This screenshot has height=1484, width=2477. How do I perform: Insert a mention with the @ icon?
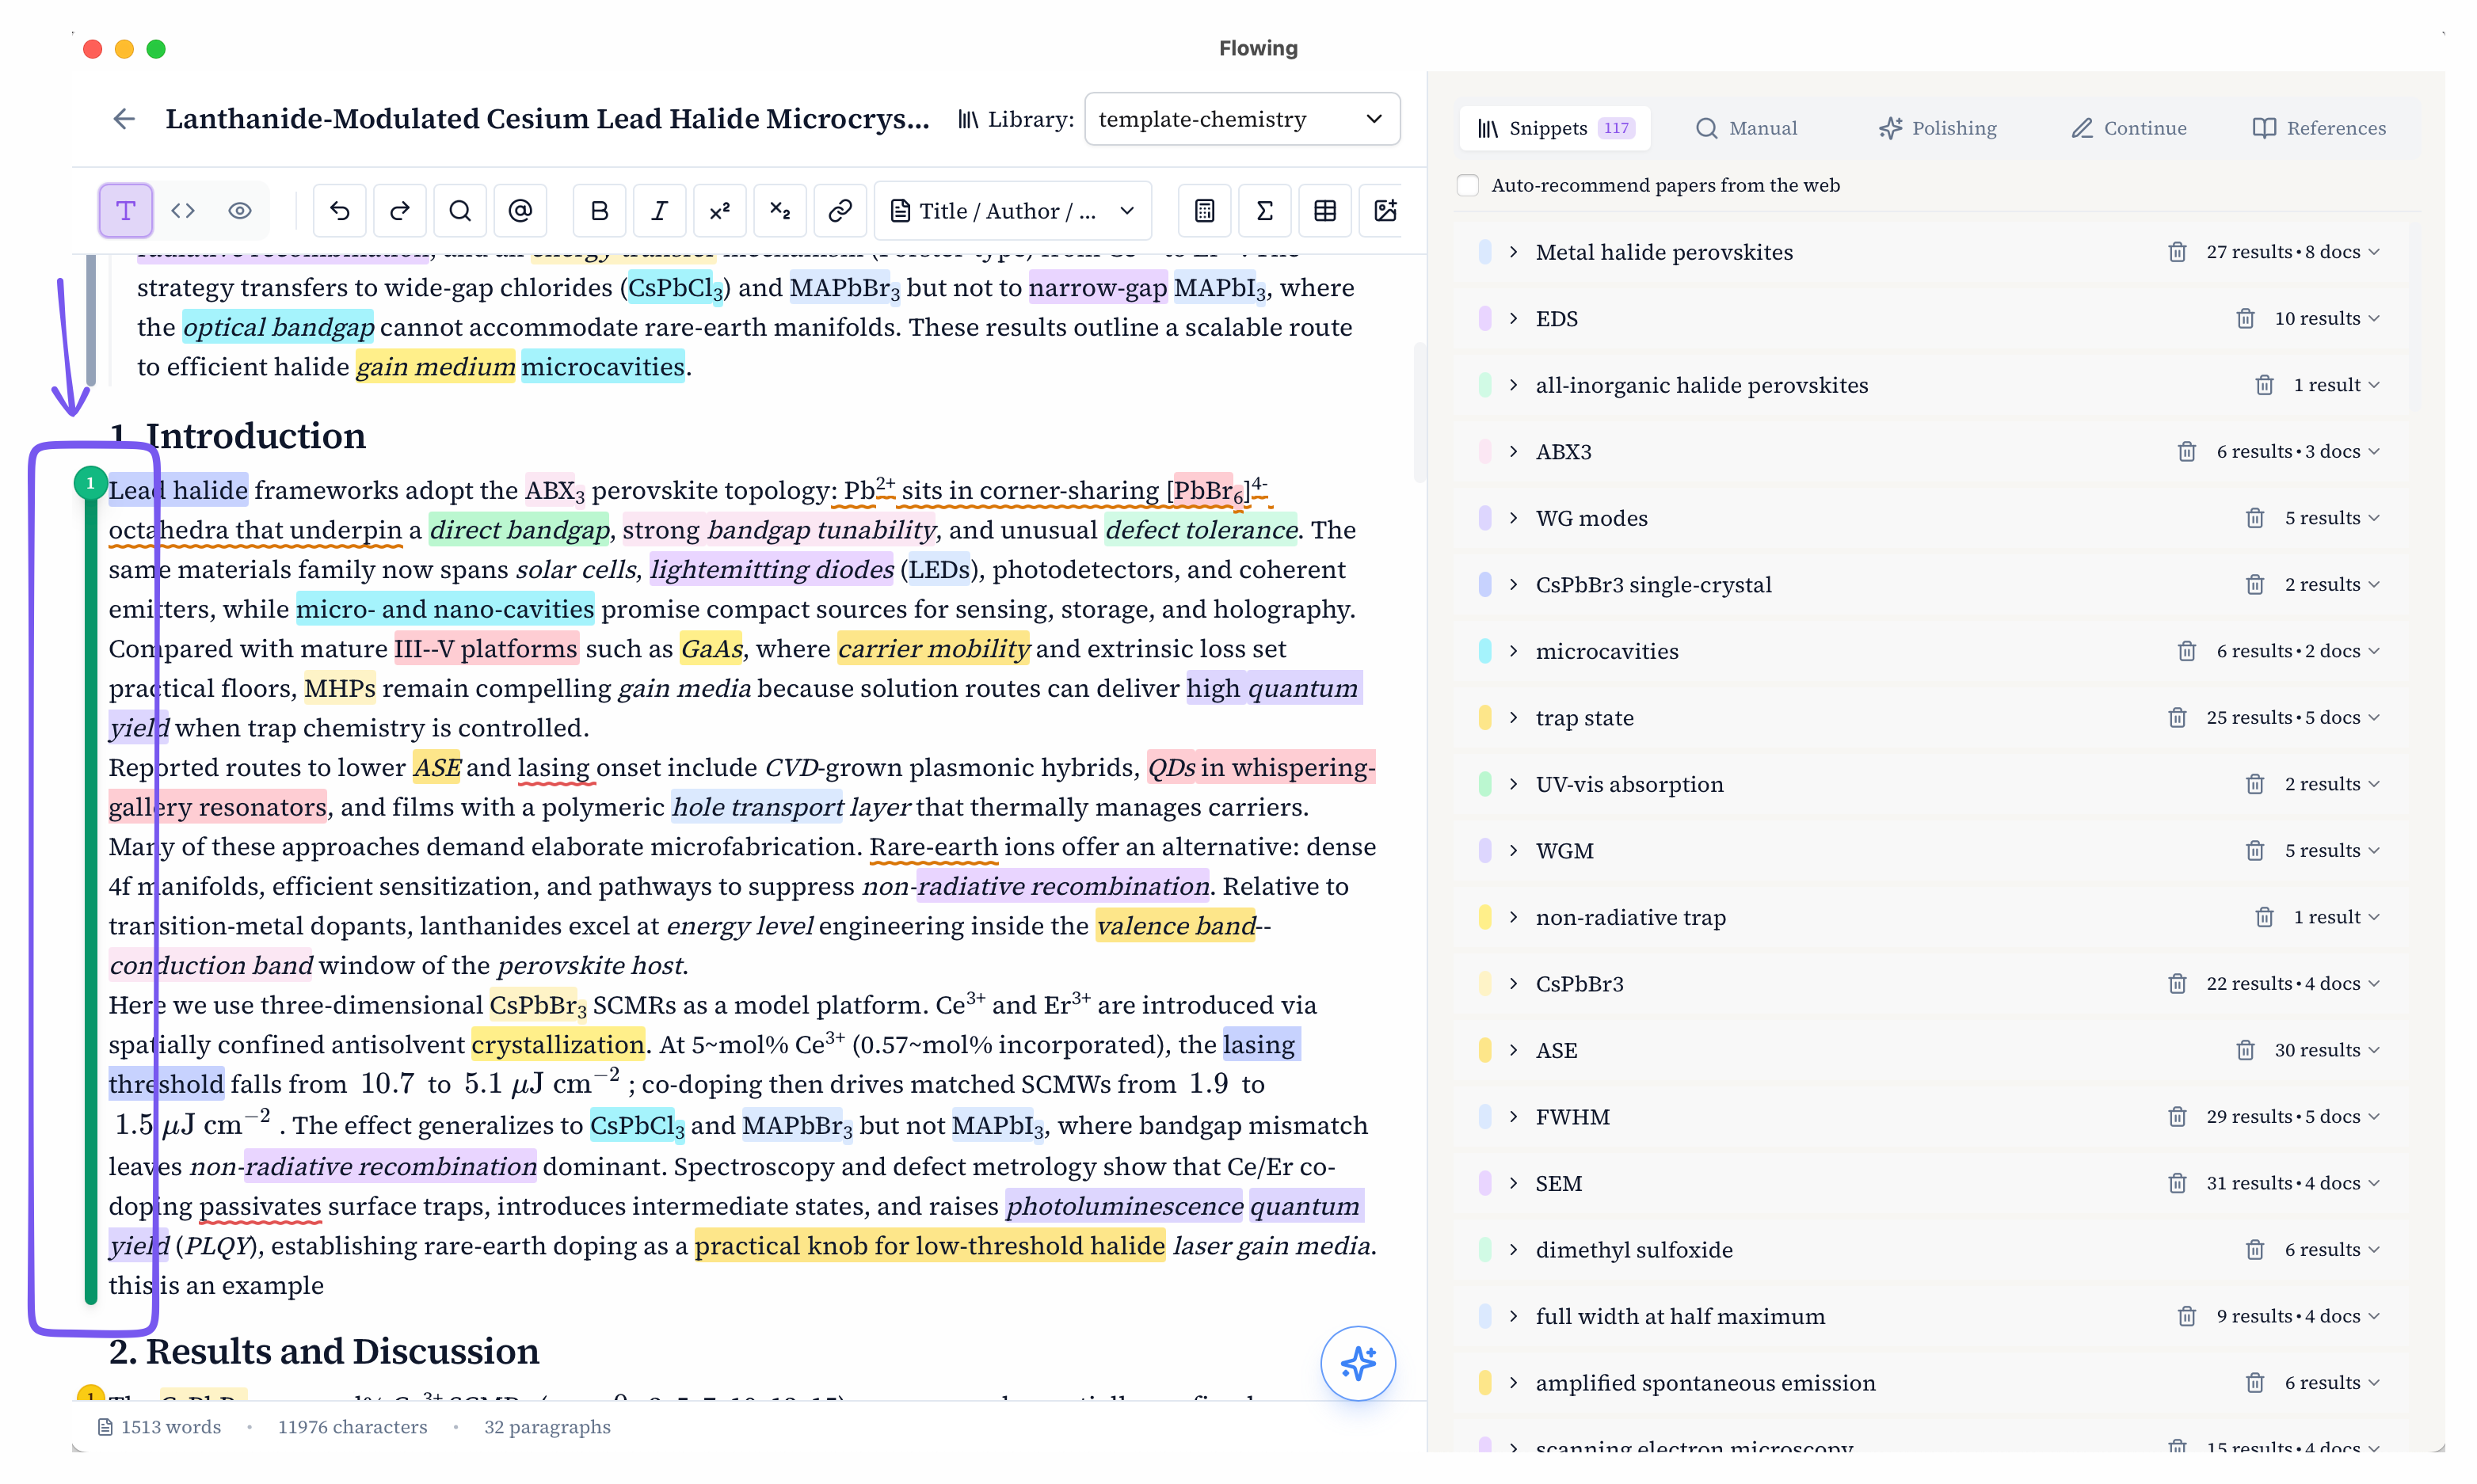[x=520, y=211]
